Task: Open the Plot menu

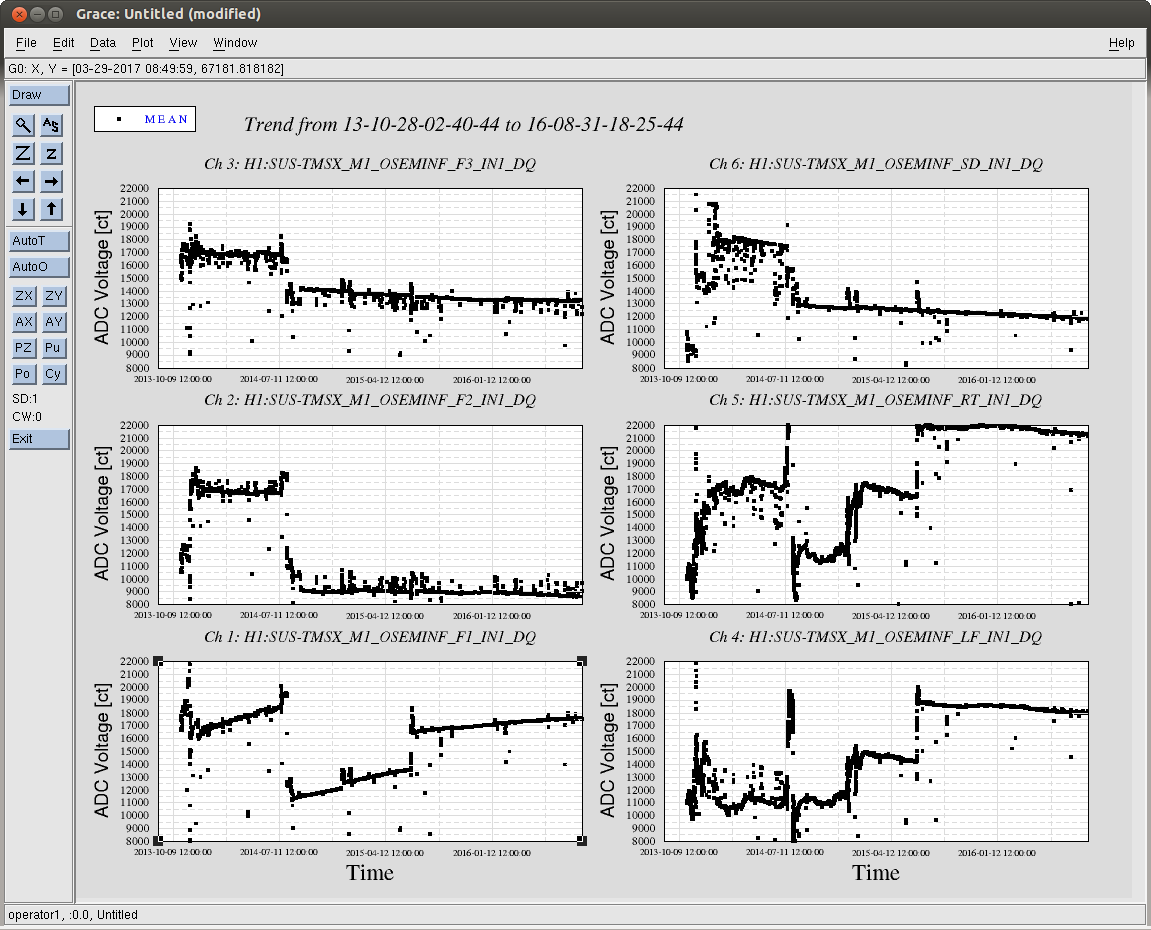Action: 143,43
